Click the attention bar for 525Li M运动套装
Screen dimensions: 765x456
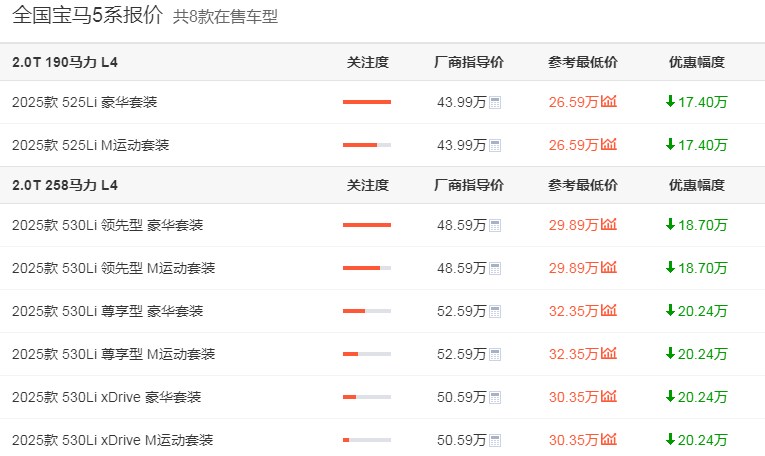click(366, 145)
